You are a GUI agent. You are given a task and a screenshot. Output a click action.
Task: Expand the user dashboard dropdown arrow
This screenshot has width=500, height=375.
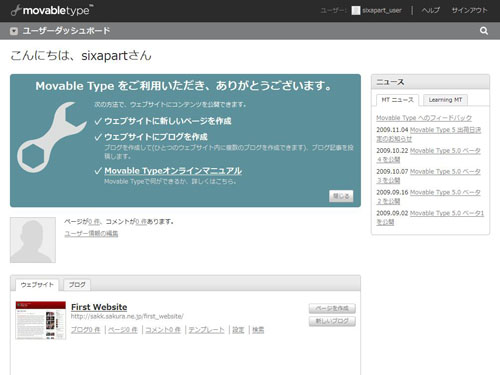14,31
